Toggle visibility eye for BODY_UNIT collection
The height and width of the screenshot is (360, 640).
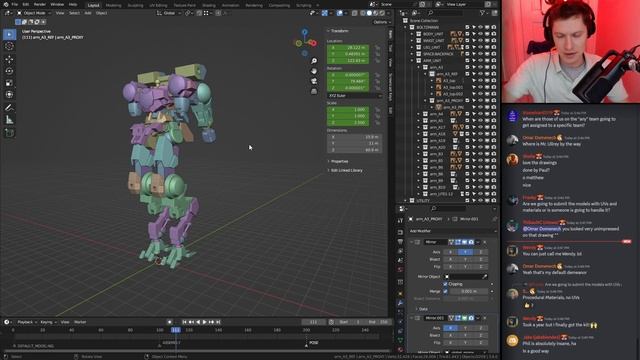pyautogui.click(x=480, y=34)
